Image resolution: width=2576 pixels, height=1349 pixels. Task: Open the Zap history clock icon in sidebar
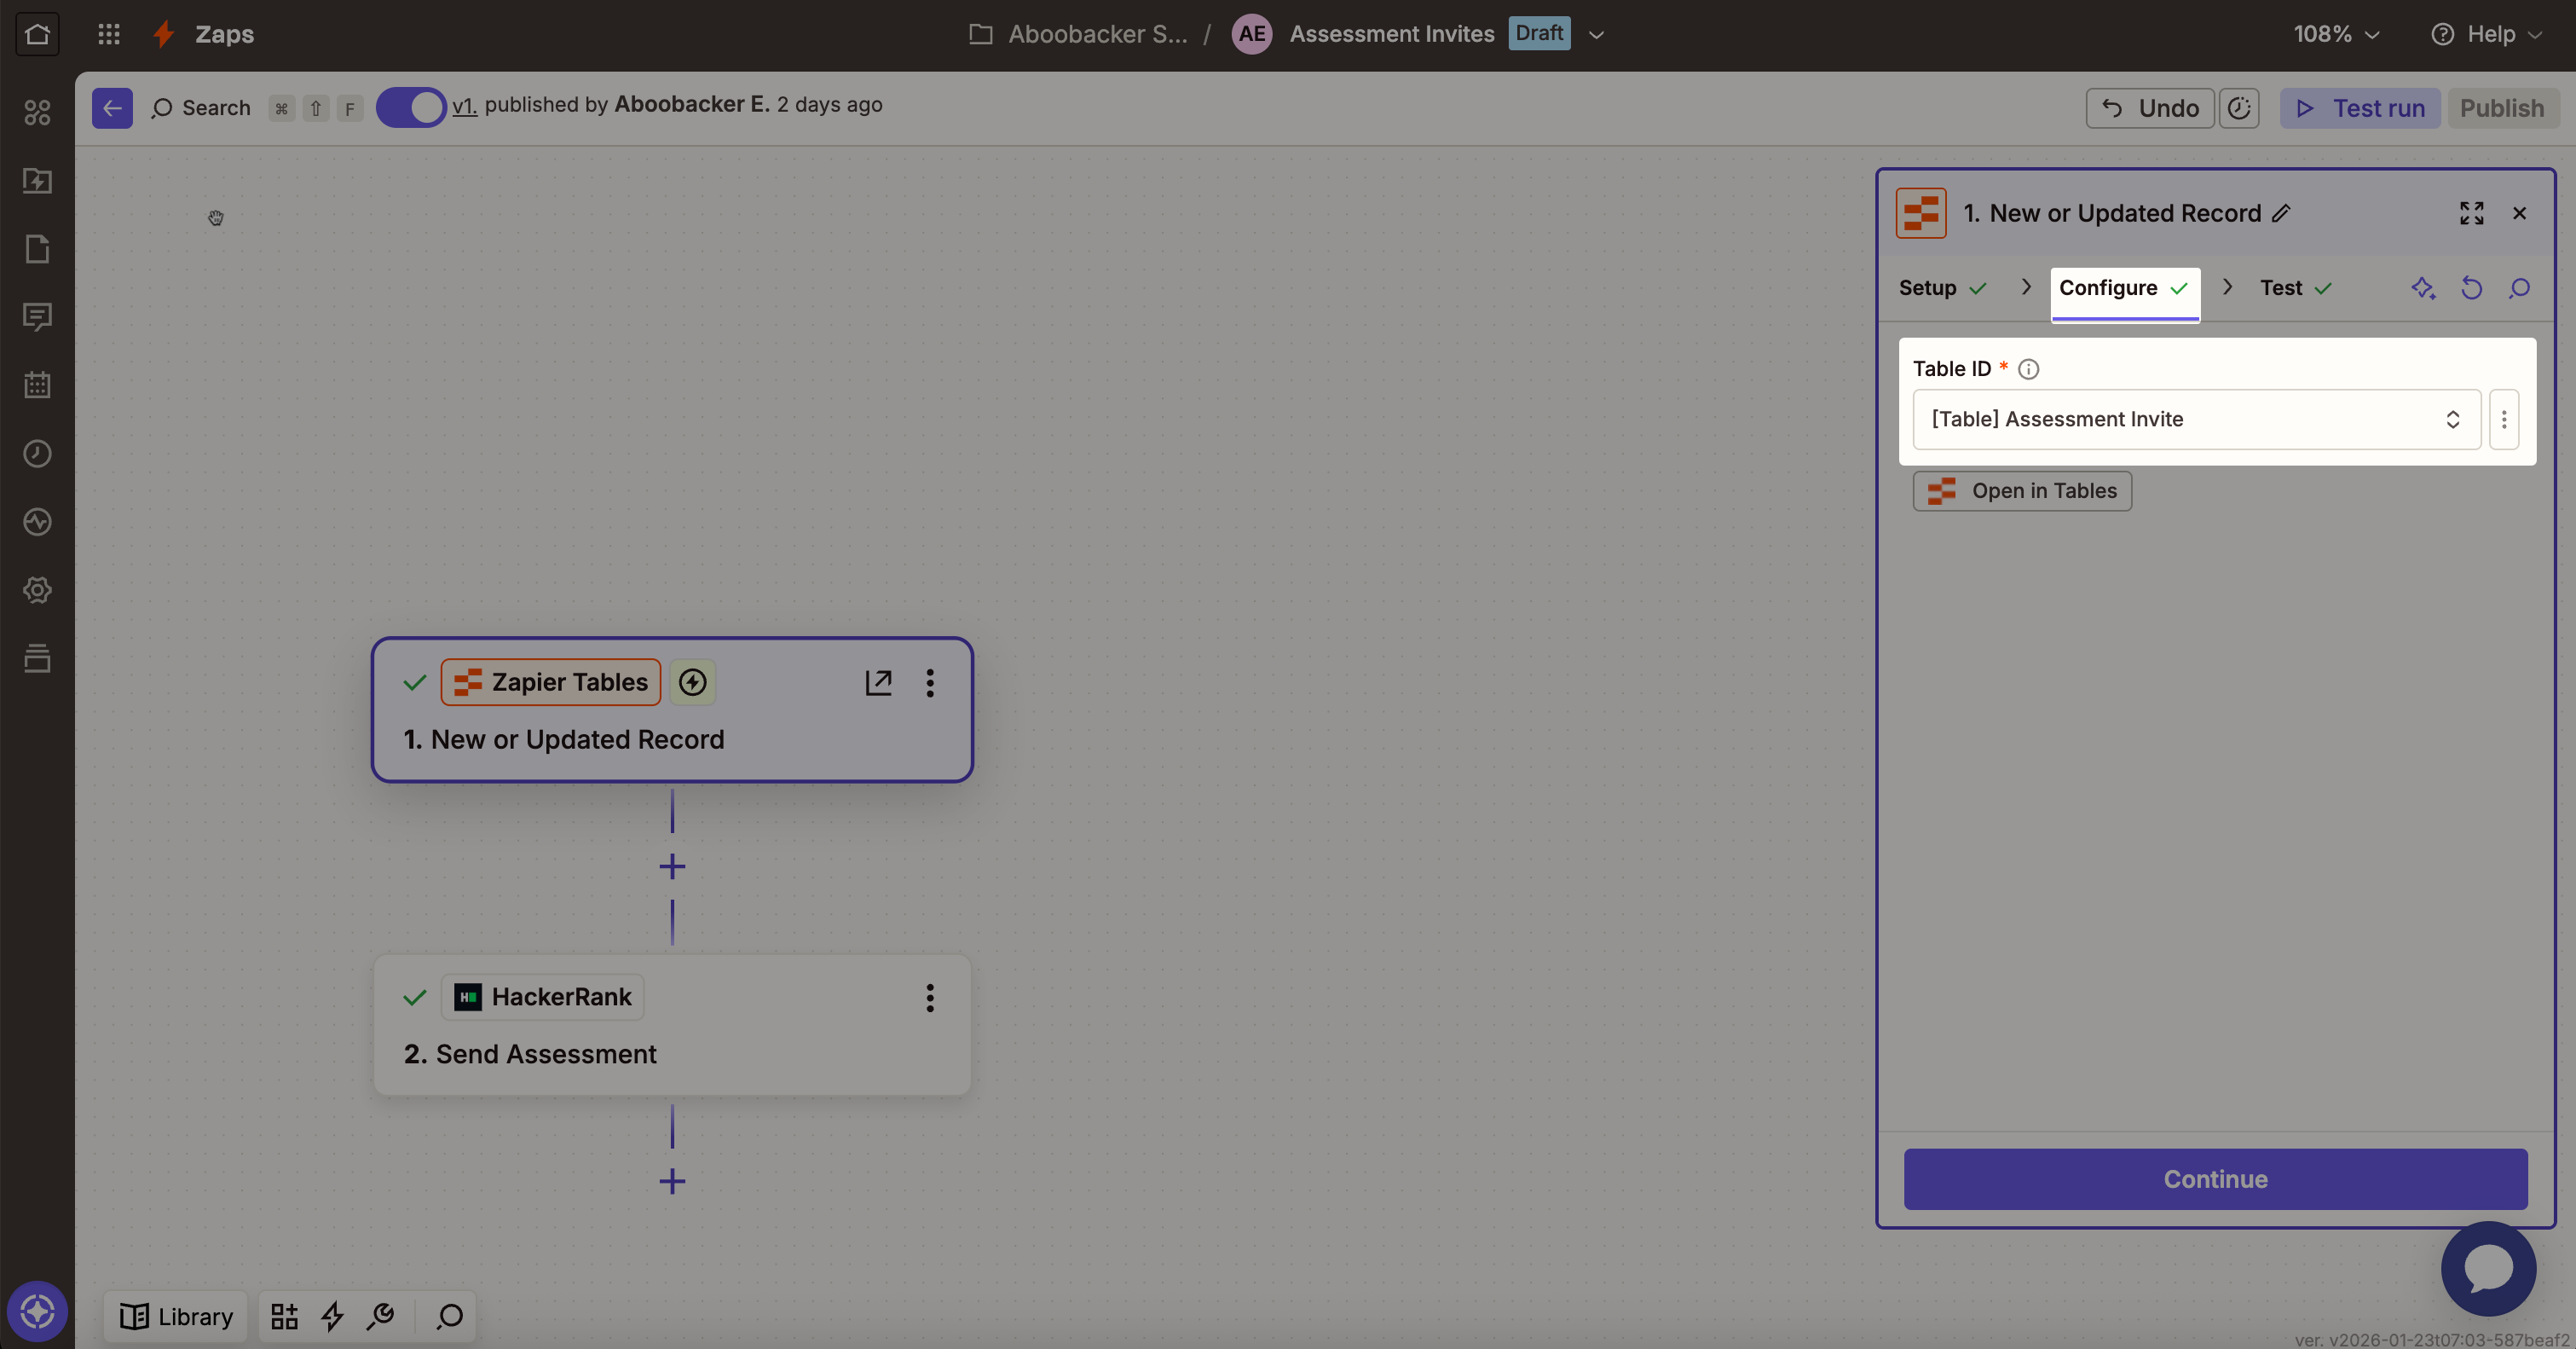click(x=37, y=453)
